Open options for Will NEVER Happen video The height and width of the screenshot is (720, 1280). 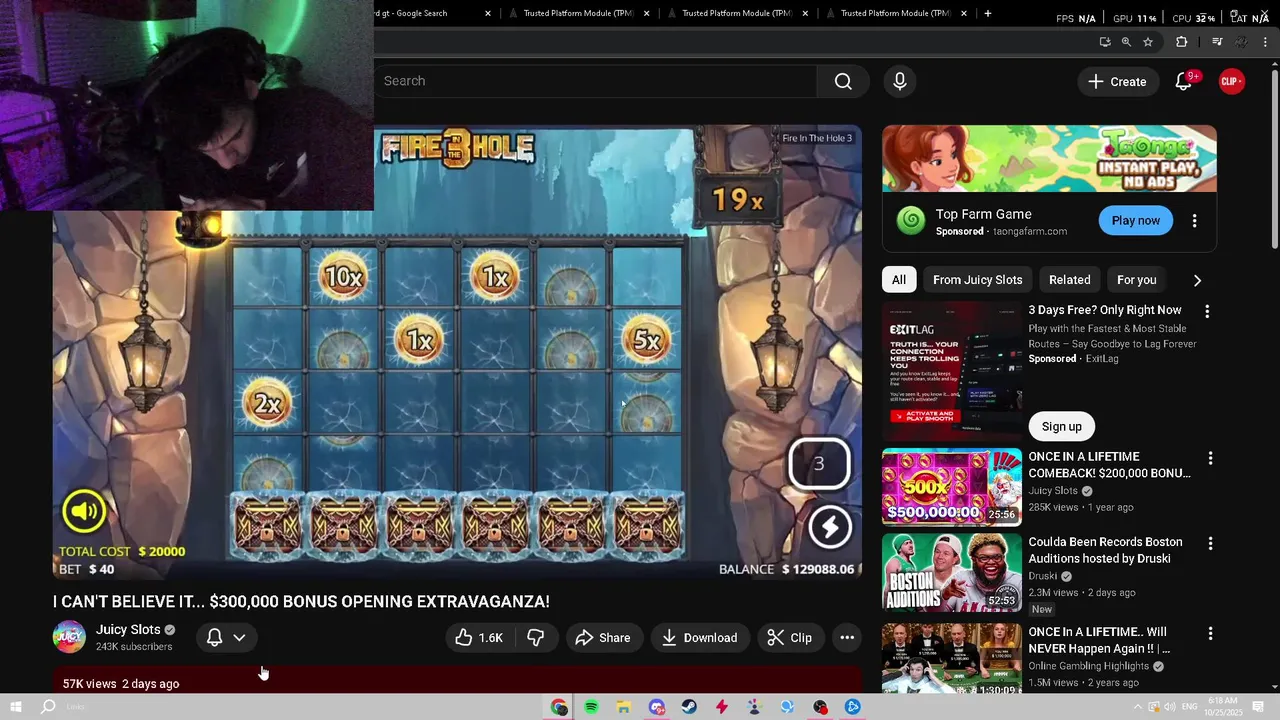pos(1210,634)
